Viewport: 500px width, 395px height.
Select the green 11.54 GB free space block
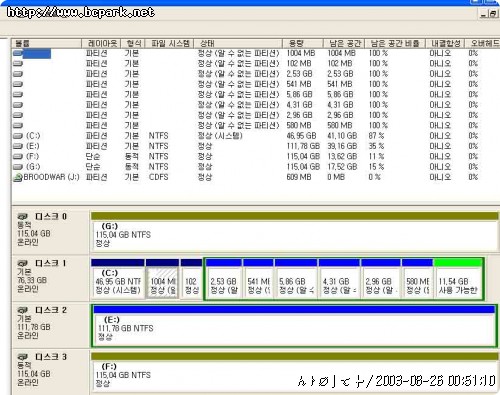(x=458, y=279)
